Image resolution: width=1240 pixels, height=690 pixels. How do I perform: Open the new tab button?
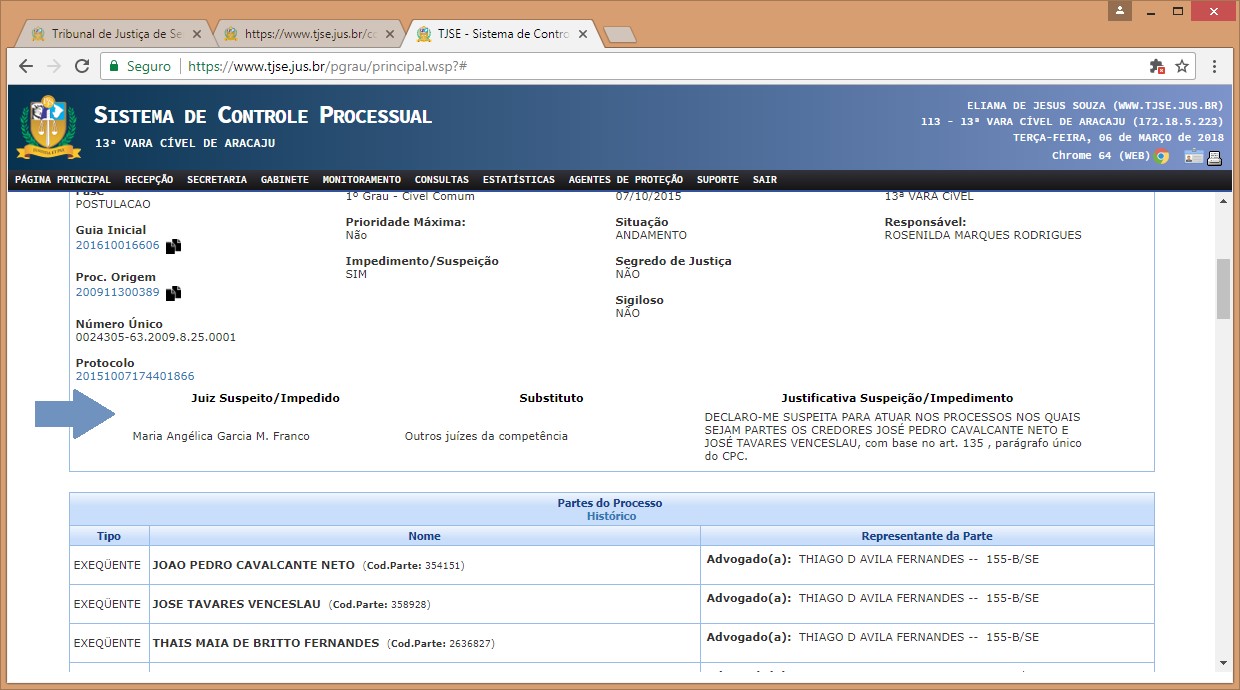pyautogui.click(x=620, y=35)
